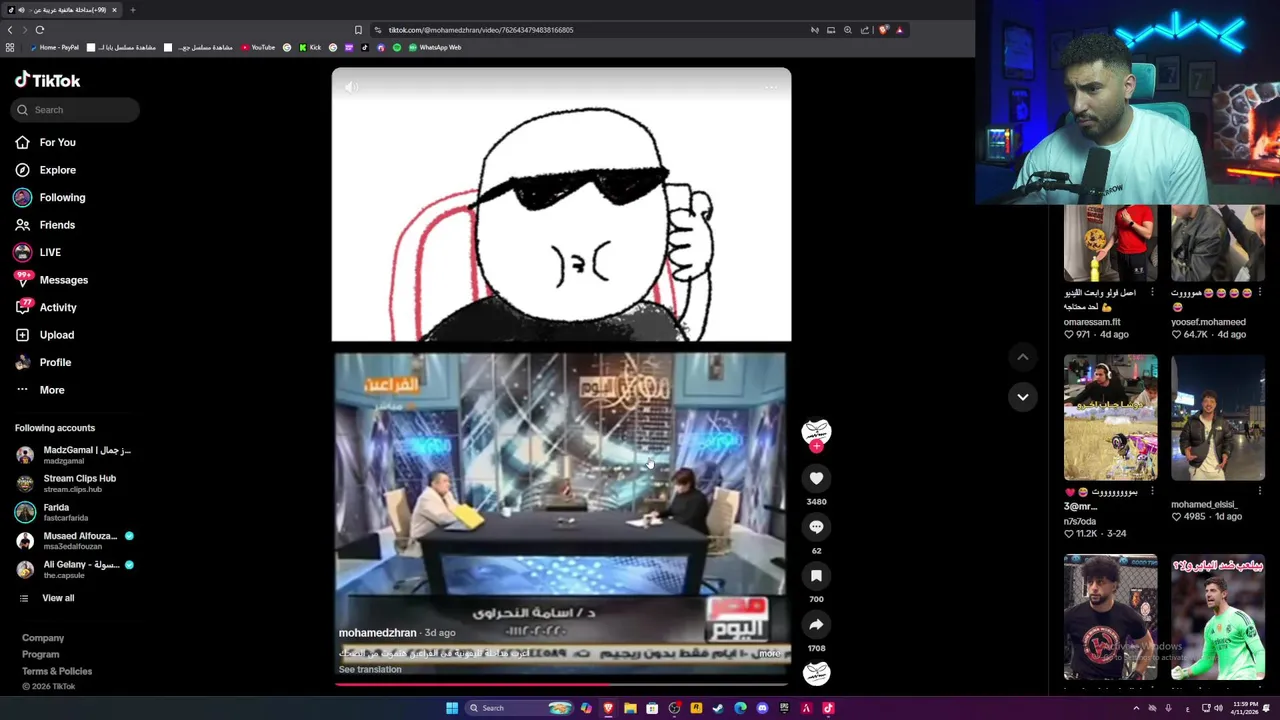Click the TikTok logo
Viewport: 1280px width, 720px height.
coord(47,80)
